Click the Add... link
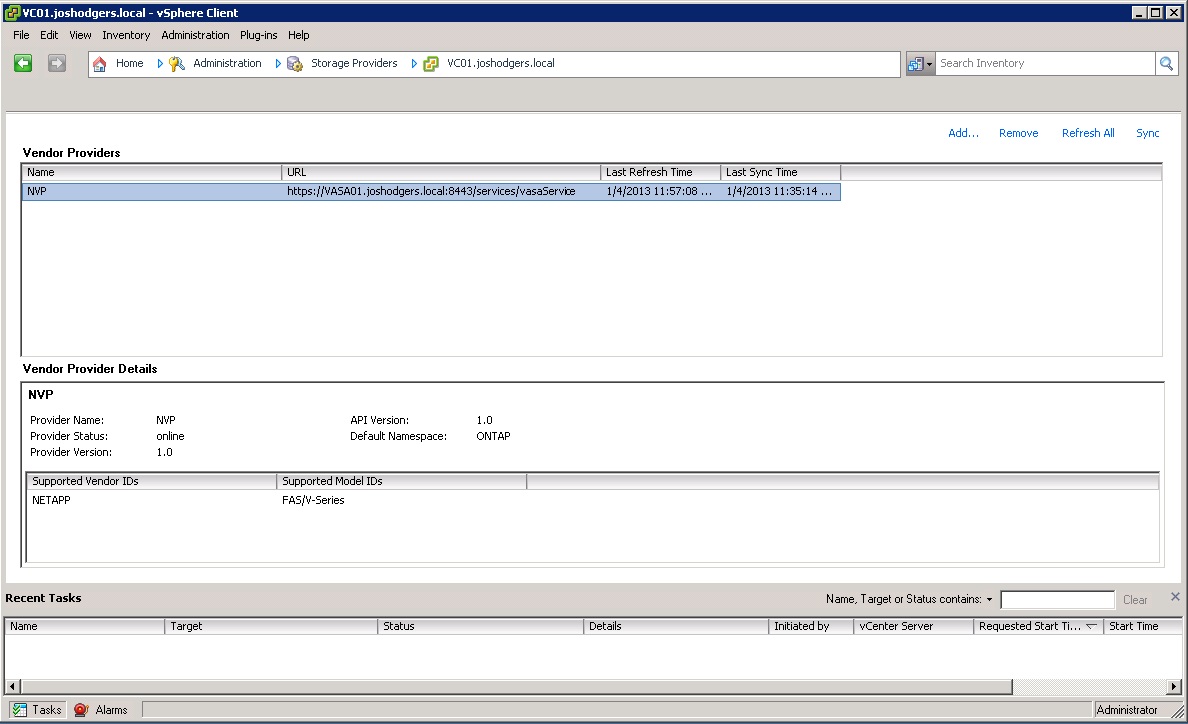The width and height of the screenshot is (1188, 724). [963, 133]
